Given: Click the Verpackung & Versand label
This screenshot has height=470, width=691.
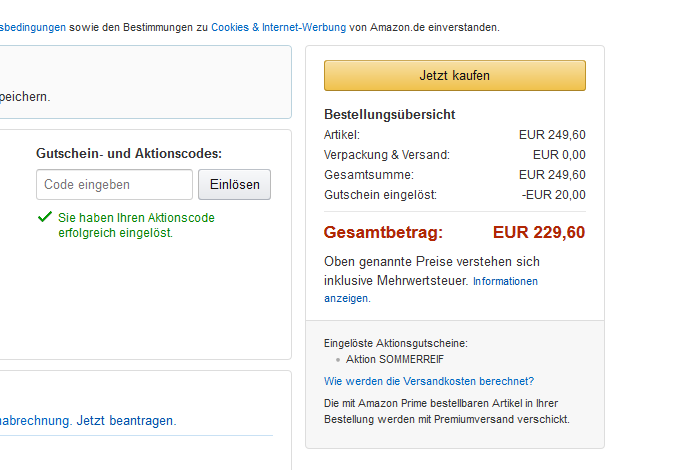Looking at the screenshot, I should (387, 155).
